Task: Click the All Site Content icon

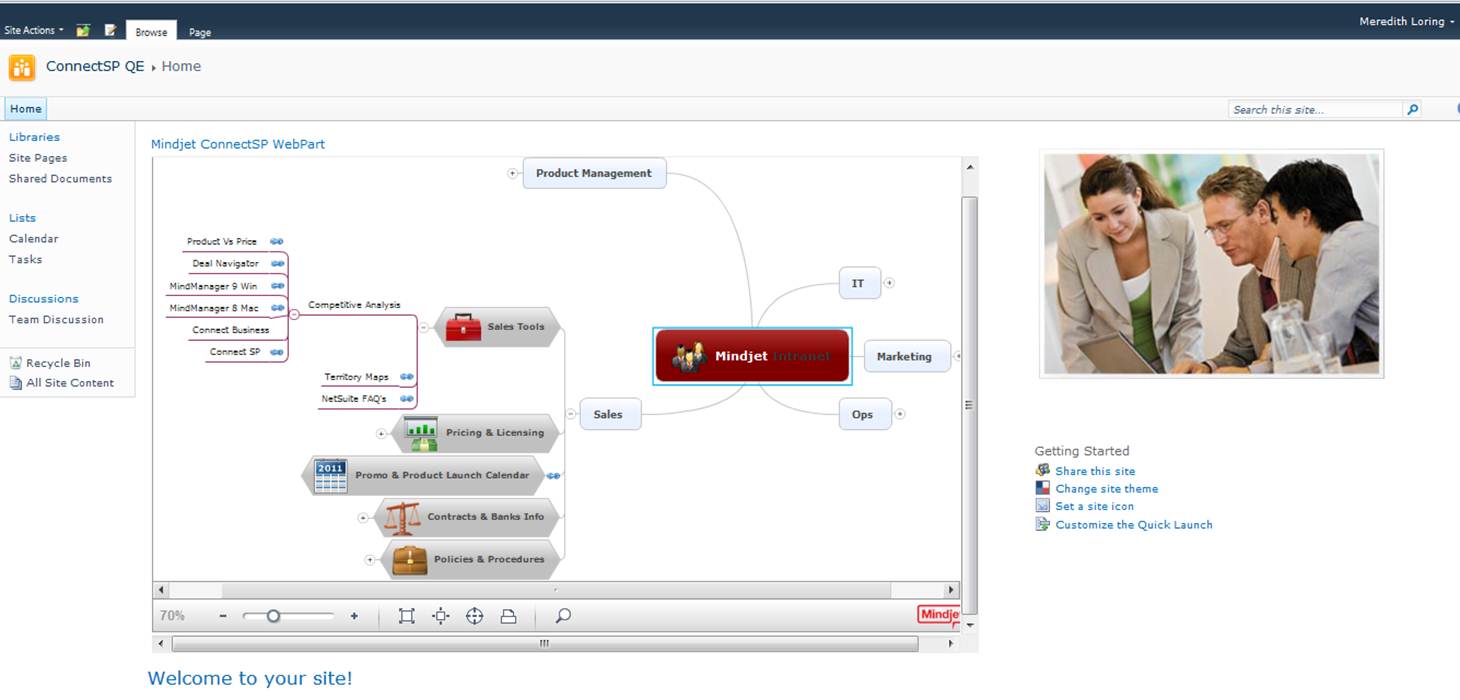Action: [x=15, y=383]
